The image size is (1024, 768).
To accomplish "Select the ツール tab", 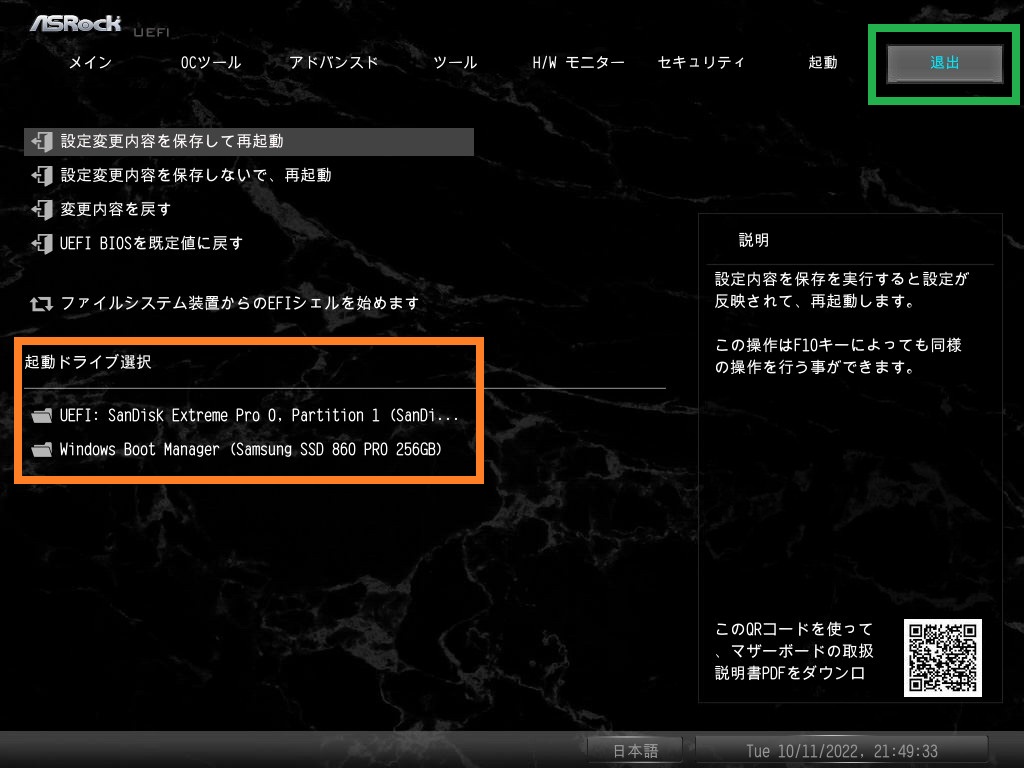I will [455, 63].
